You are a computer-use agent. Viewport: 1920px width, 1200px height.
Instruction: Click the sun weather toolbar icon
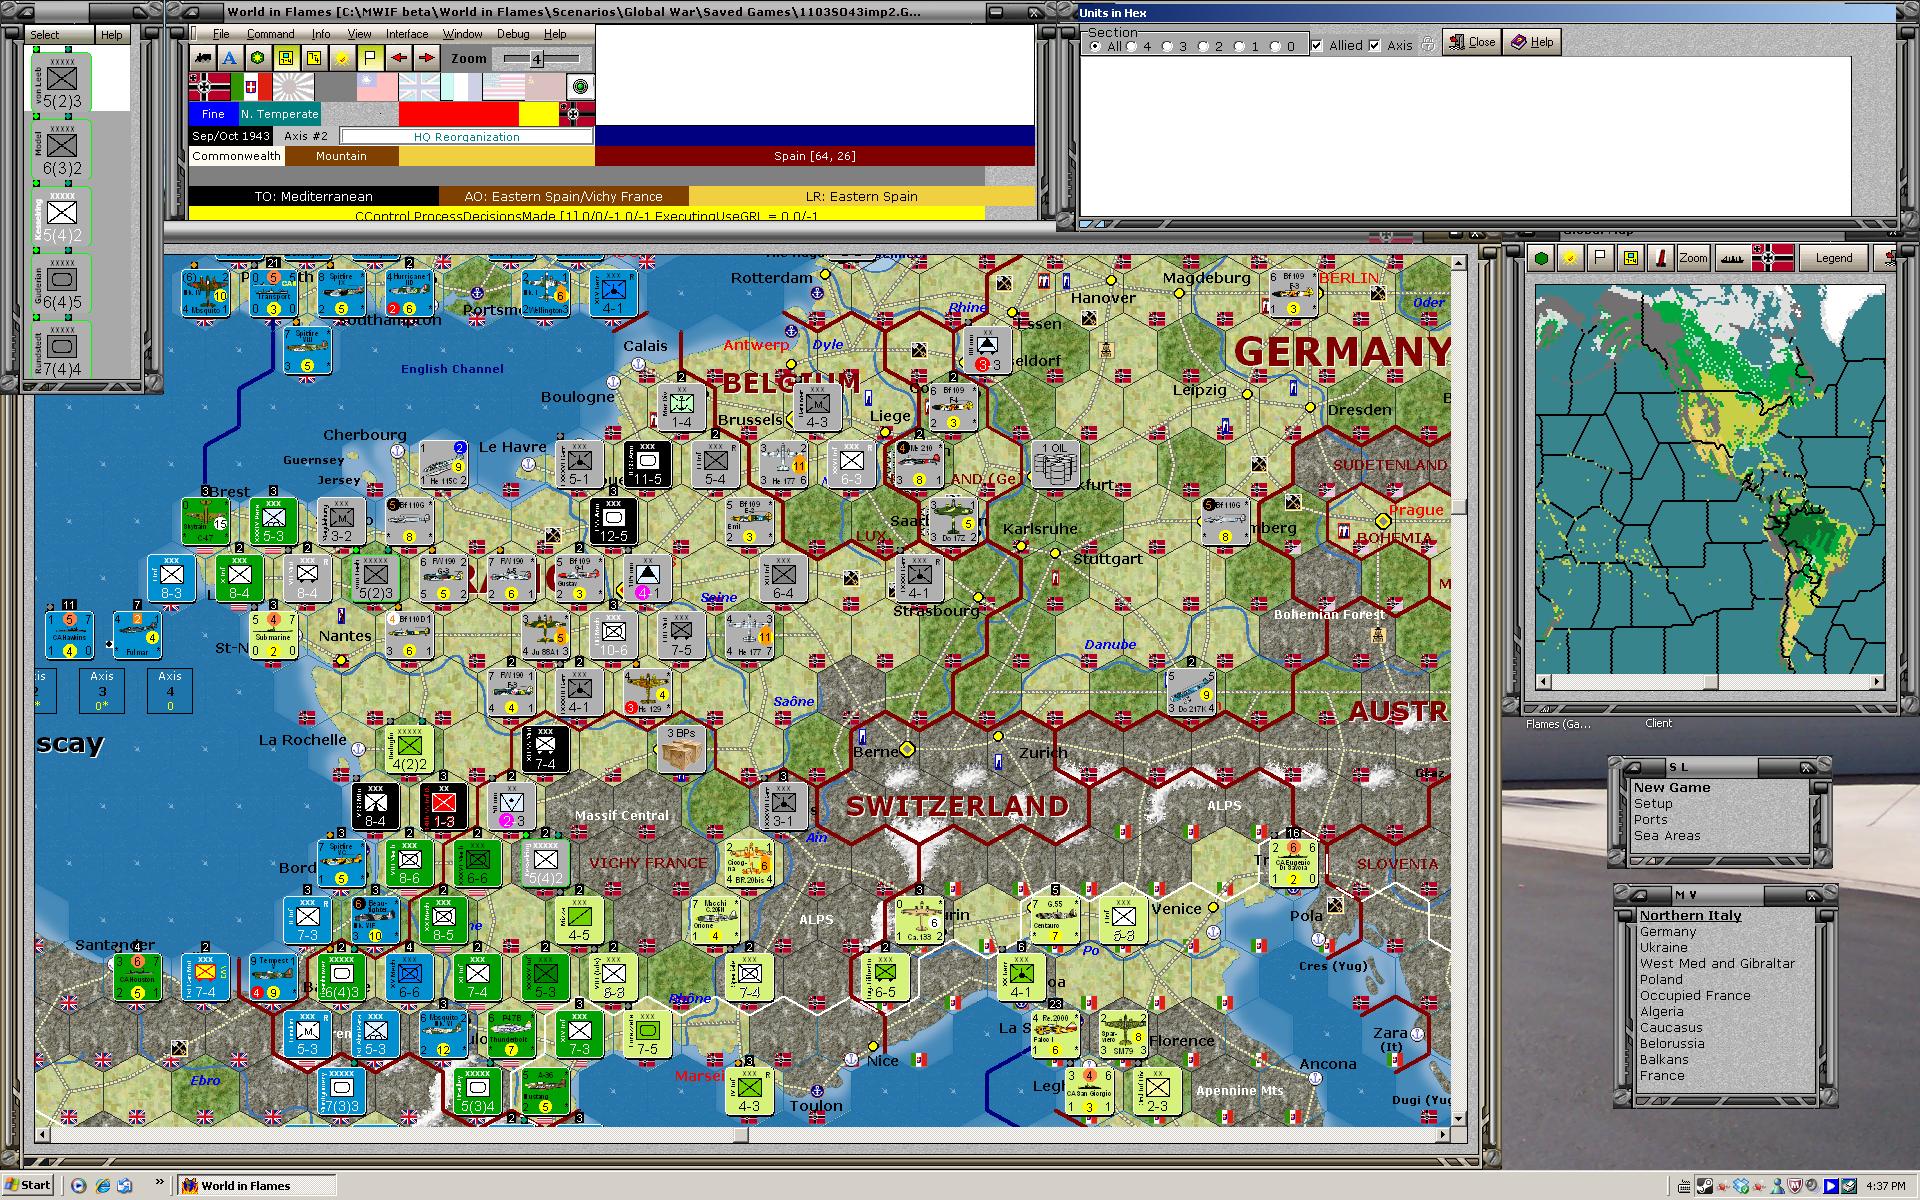coord(342,58)
